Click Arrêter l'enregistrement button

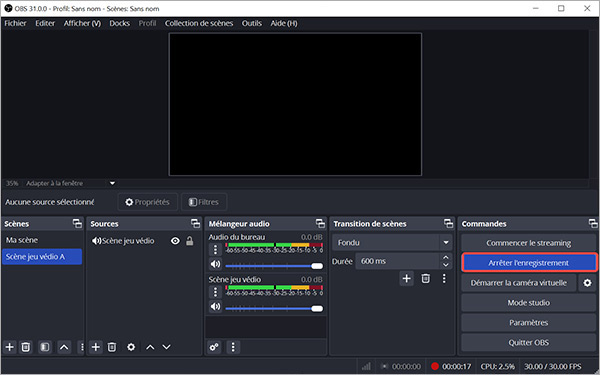click(x=528, y=262)
